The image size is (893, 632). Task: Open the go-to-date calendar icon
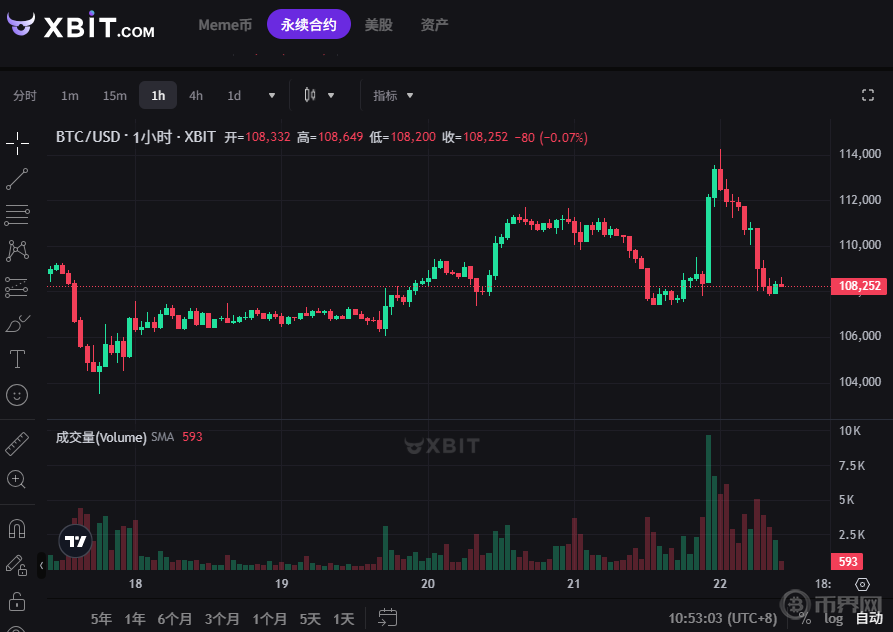388,618
